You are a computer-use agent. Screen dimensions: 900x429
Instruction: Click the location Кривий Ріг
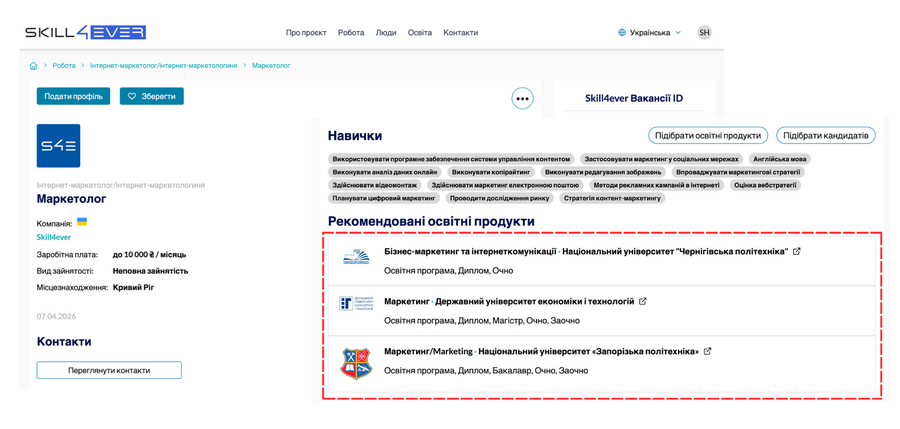tap(133, 287)
